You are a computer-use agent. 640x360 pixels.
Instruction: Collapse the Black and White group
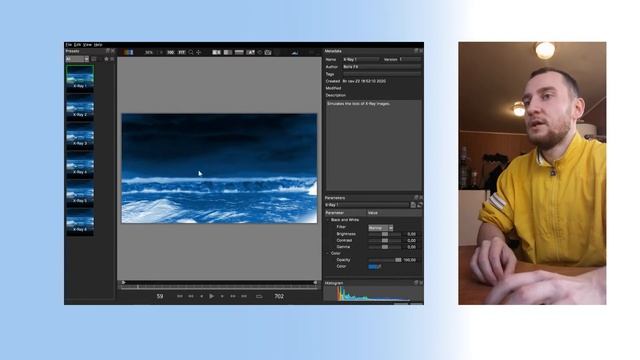coord(328,220)
